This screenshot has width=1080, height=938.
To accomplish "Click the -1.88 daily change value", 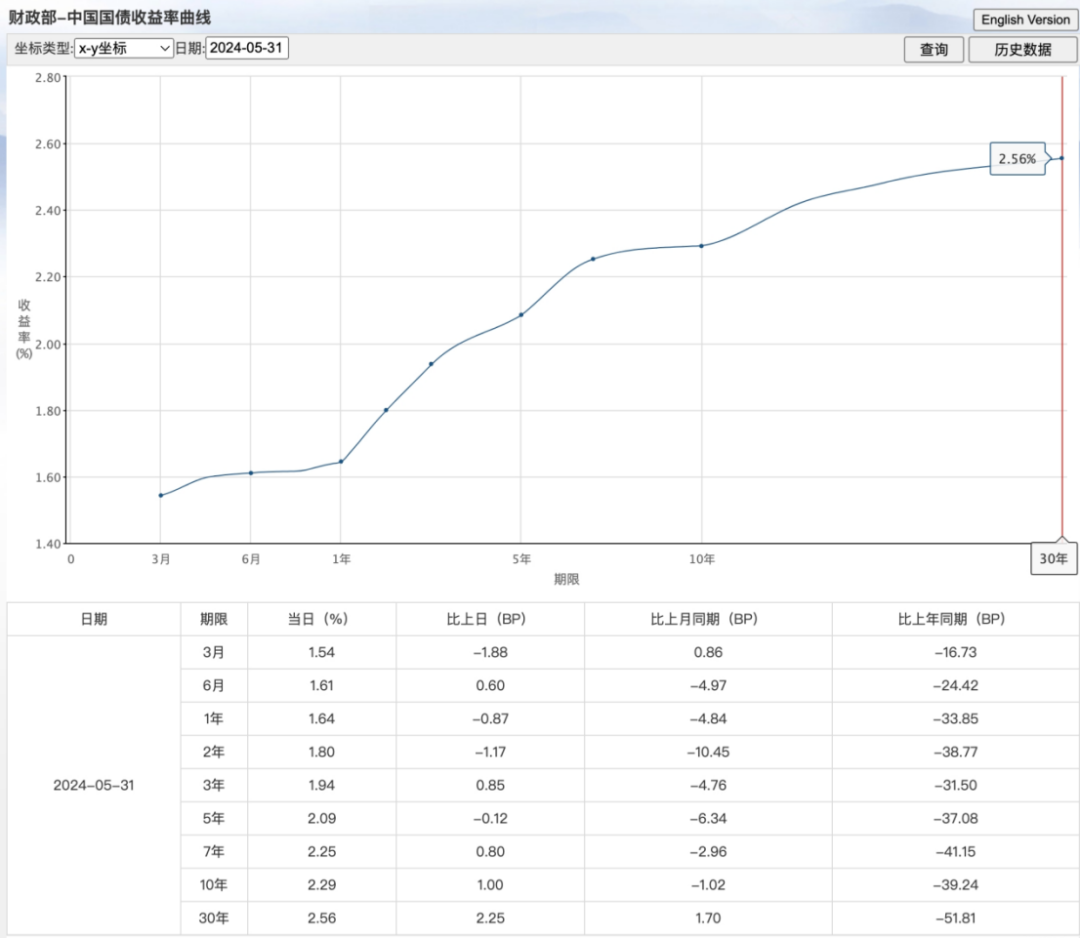I will [x=490, y=652].
